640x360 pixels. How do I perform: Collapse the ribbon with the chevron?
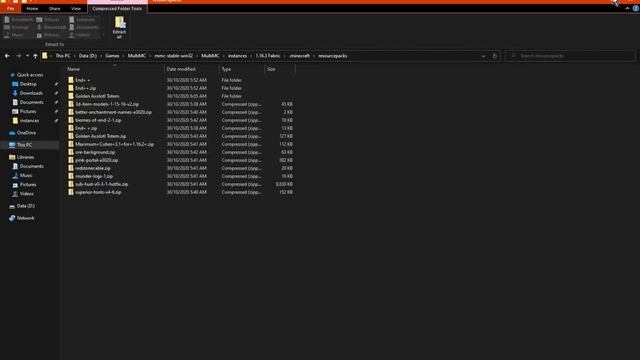coord(627,9)
